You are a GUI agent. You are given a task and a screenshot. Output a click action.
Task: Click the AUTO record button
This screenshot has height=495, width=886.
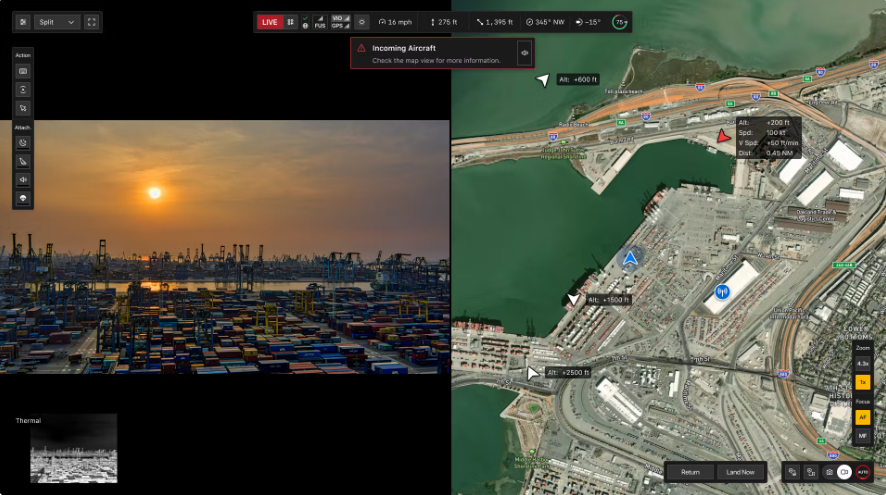(863, 472)
